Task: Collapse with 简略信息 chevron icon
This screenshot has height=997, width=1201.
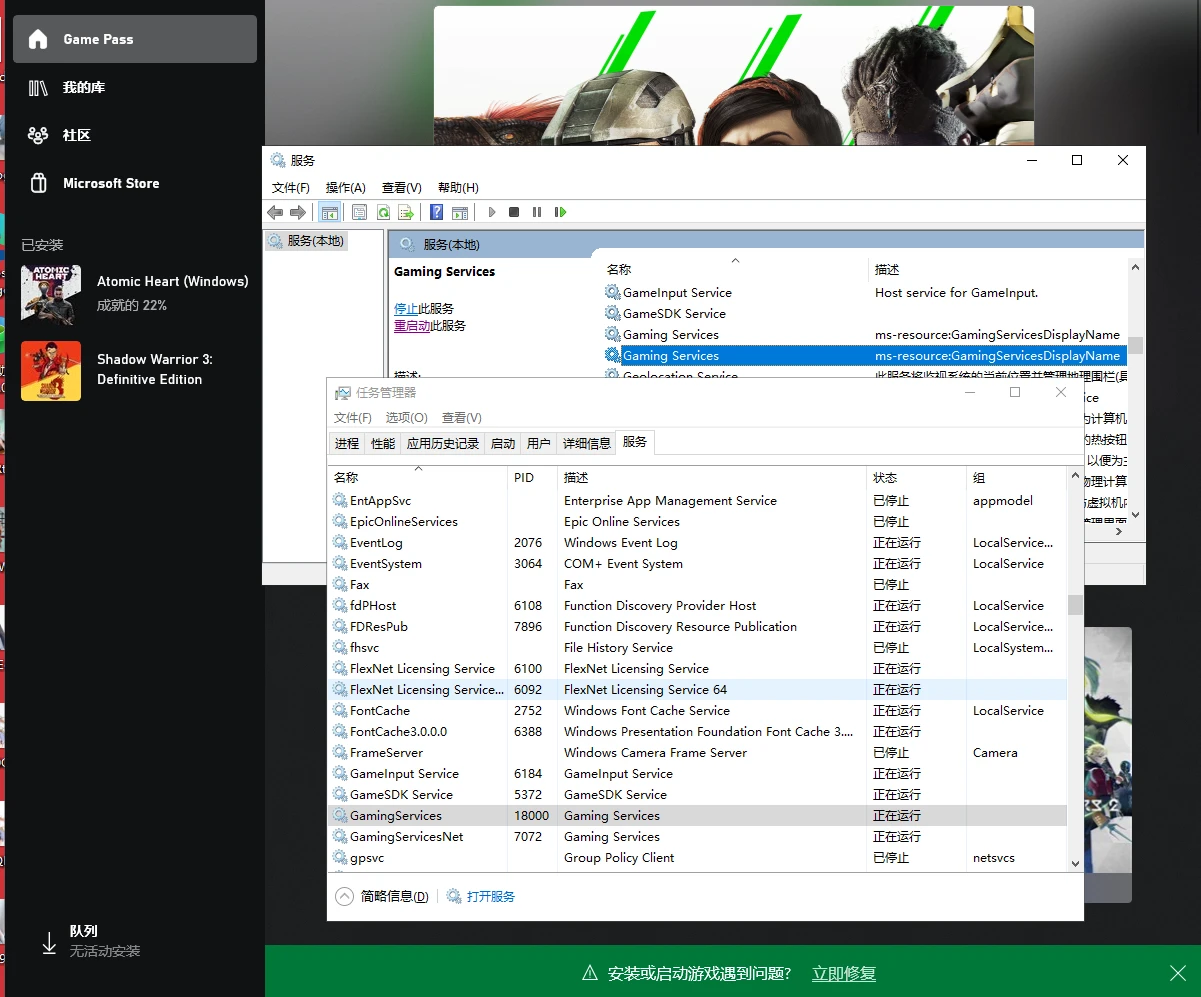Action: (344, 896)
